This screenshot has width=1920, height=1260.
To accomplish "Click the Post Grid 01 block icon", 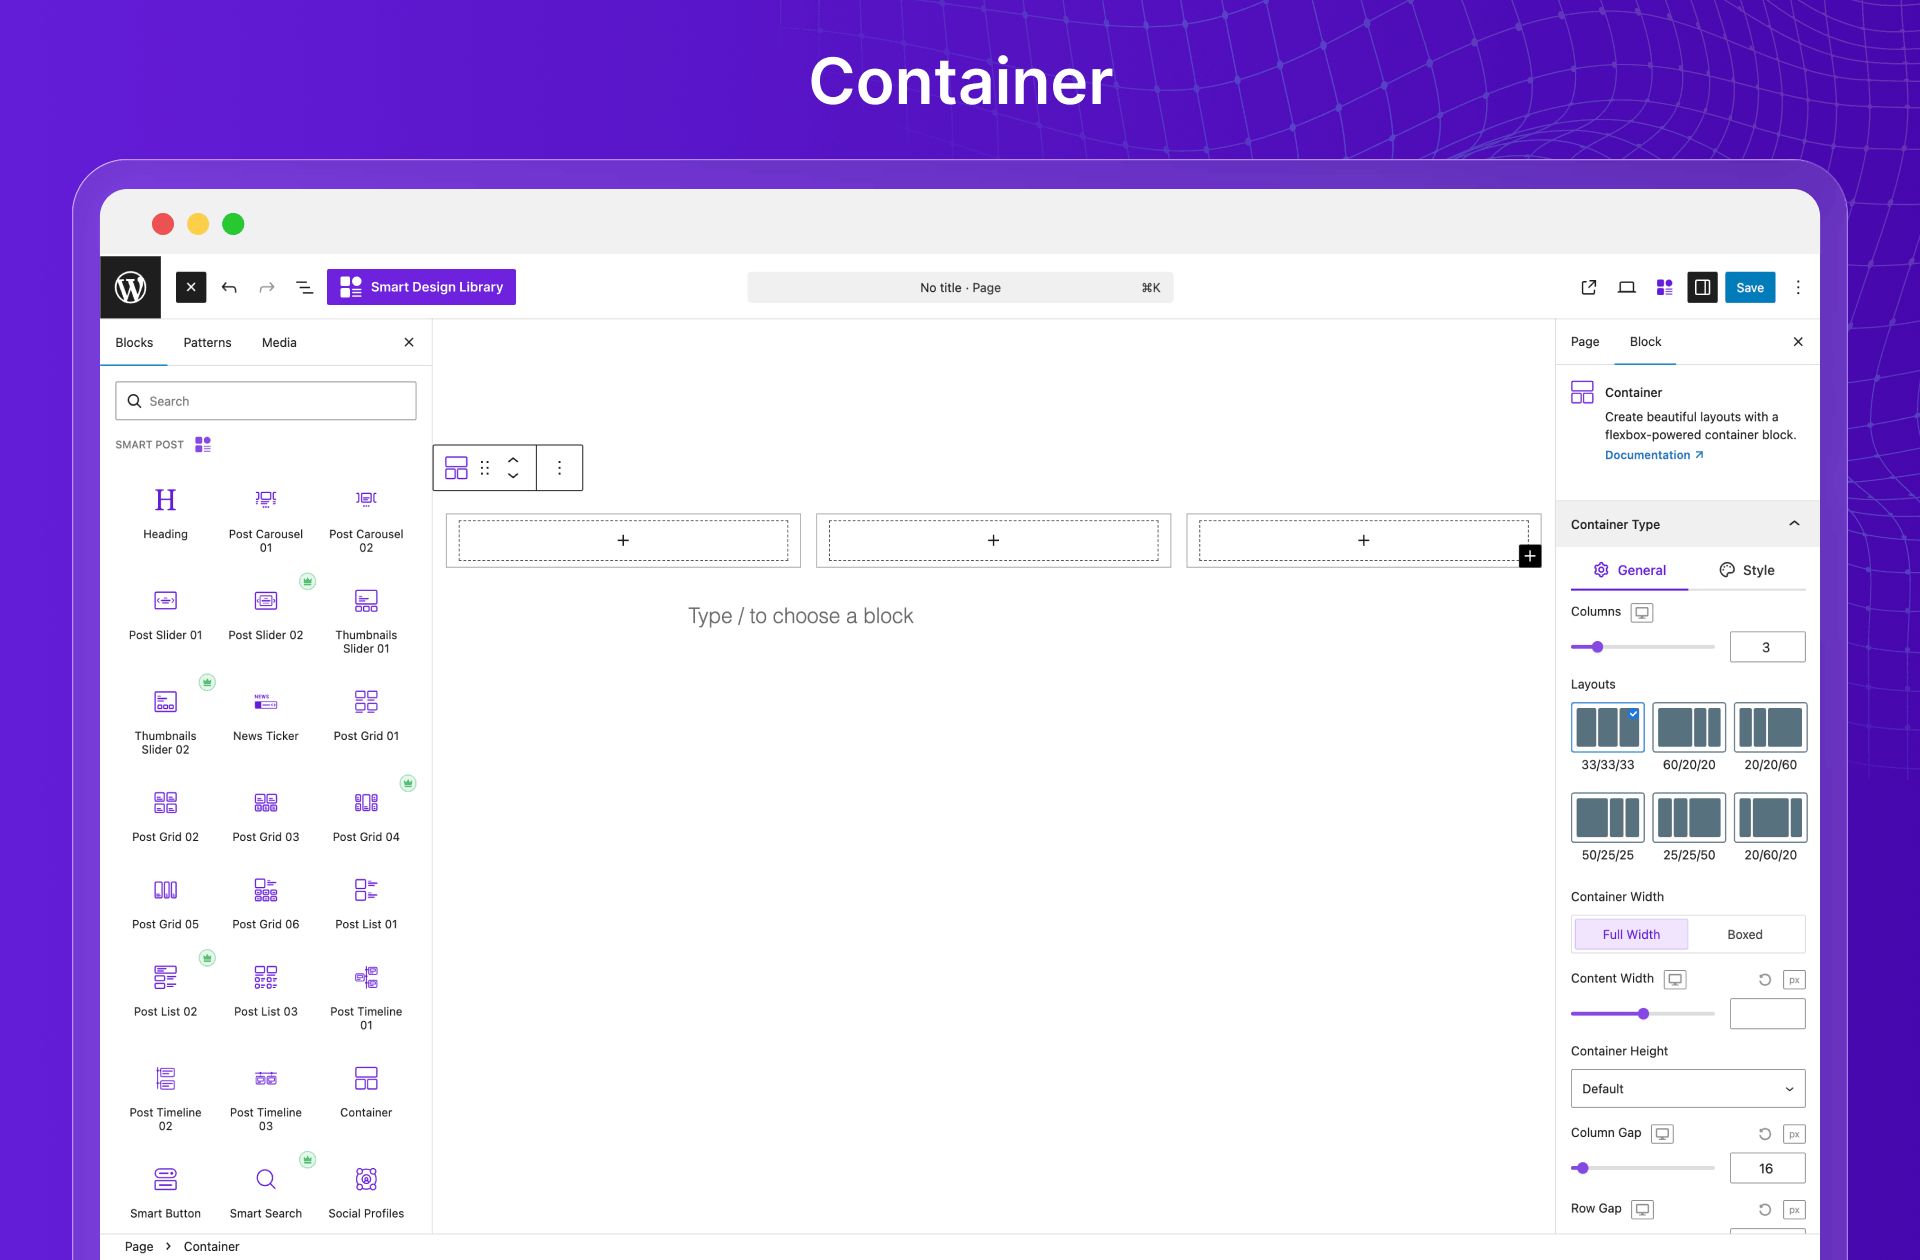I will coord(366,702).
